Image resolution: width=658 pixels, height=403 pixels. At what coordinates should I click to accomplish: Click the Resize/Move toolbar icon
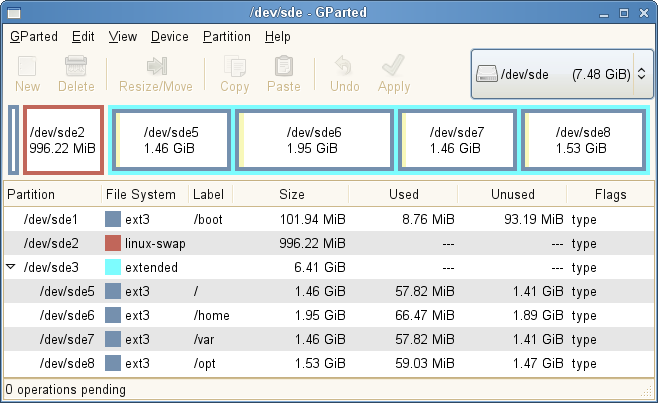(157, 66)
